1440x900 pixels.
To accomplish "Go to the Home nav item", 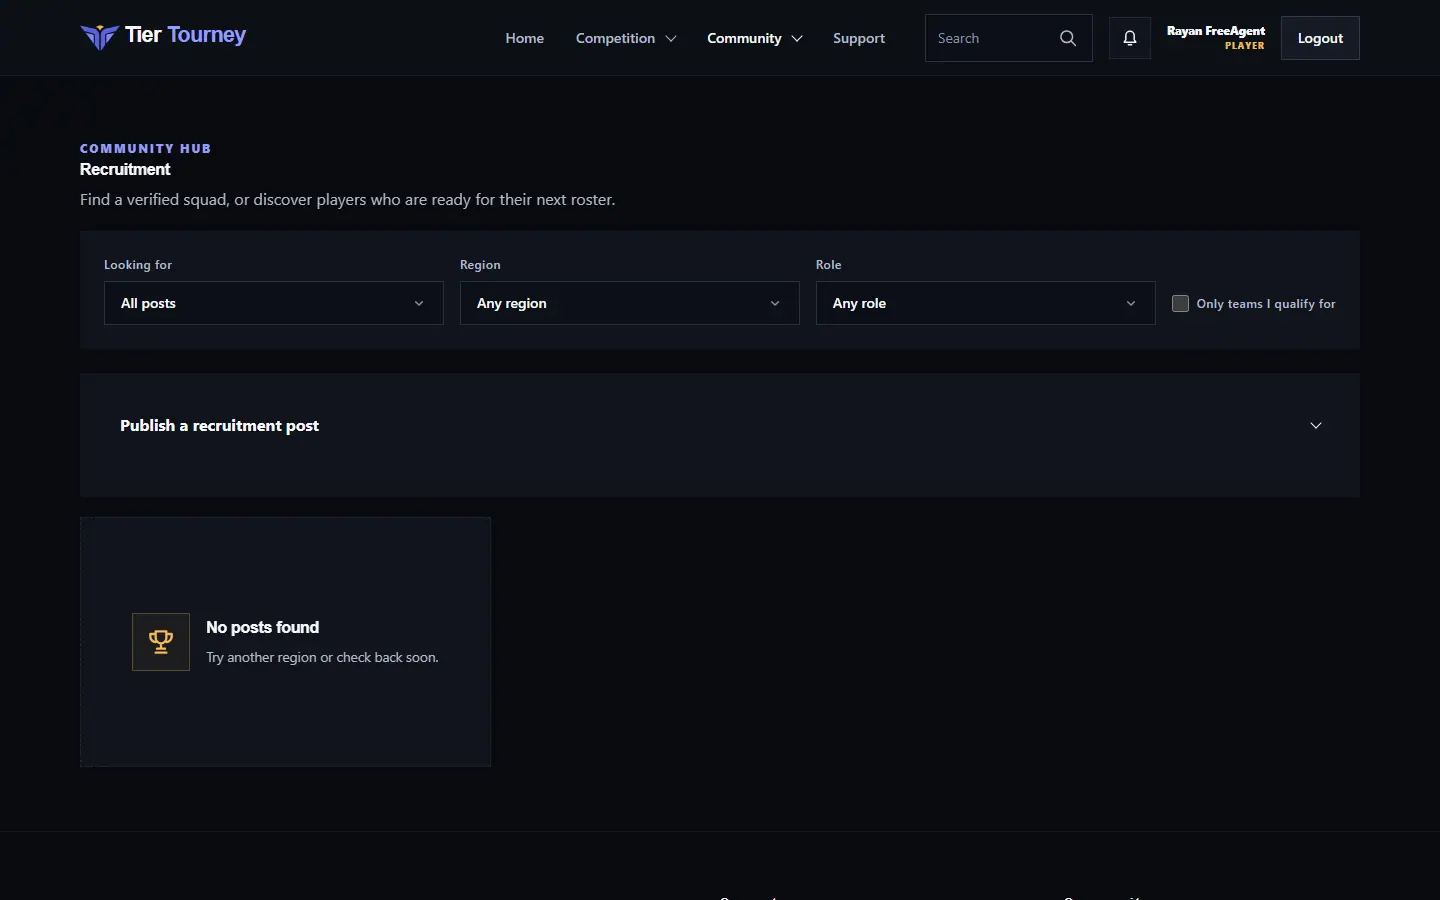I will click(x=525, y=38).
